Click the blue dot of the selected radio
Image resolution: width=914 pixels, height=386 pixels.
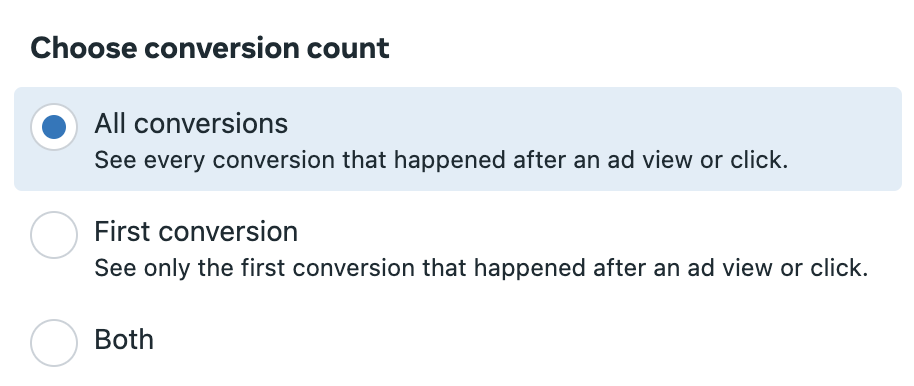tap(54, 127)
